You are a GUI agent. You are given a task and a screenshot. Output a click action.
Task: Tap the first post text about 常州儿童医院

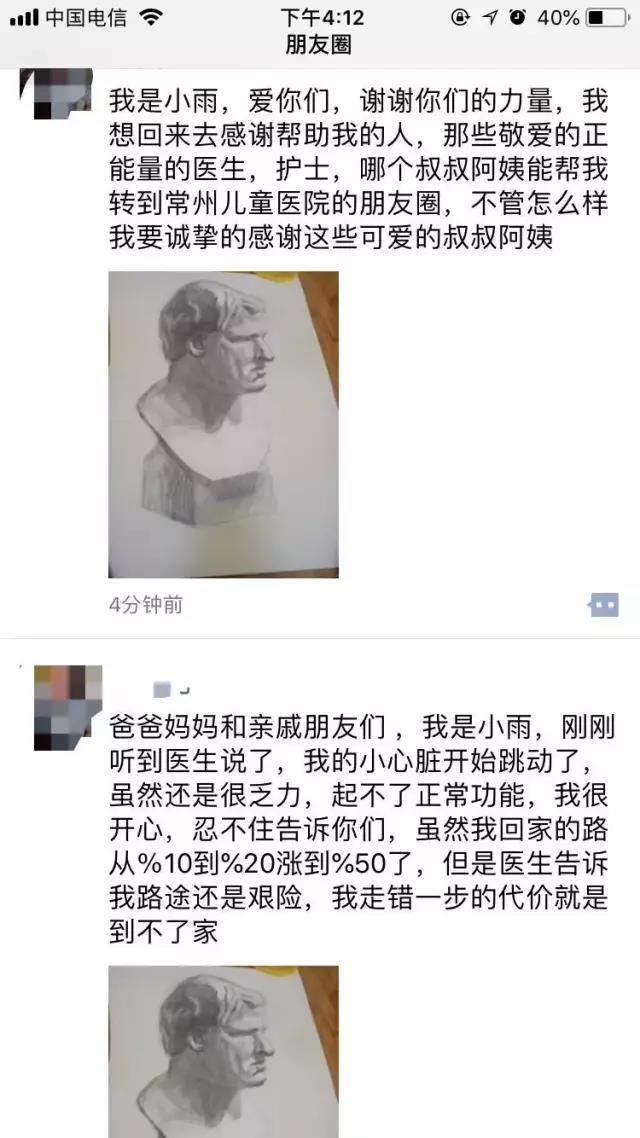[x=359, y=170]
